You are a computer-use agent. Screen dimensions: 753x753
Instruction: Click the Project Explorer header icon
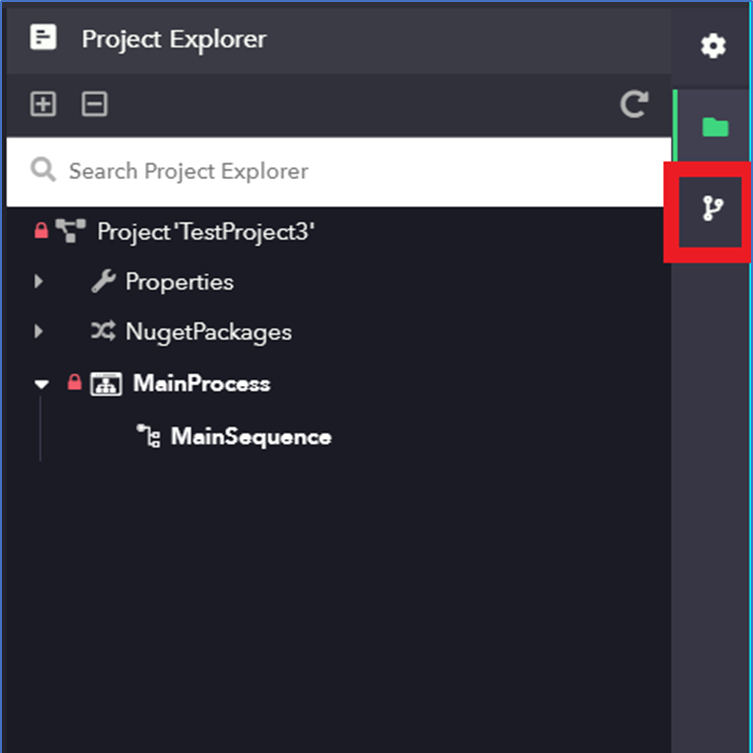43,39
